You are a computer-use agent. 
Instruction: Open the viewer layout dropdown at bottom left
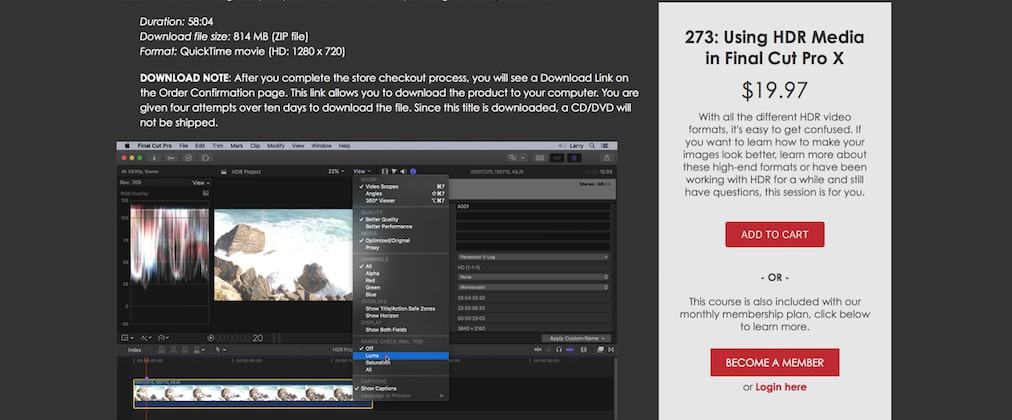(127, 337)
